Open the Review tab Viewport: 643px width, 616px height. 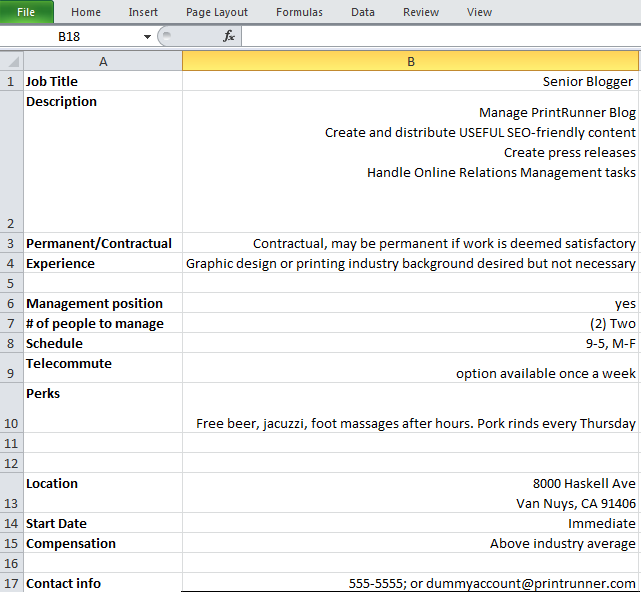(x=421, y=12)
